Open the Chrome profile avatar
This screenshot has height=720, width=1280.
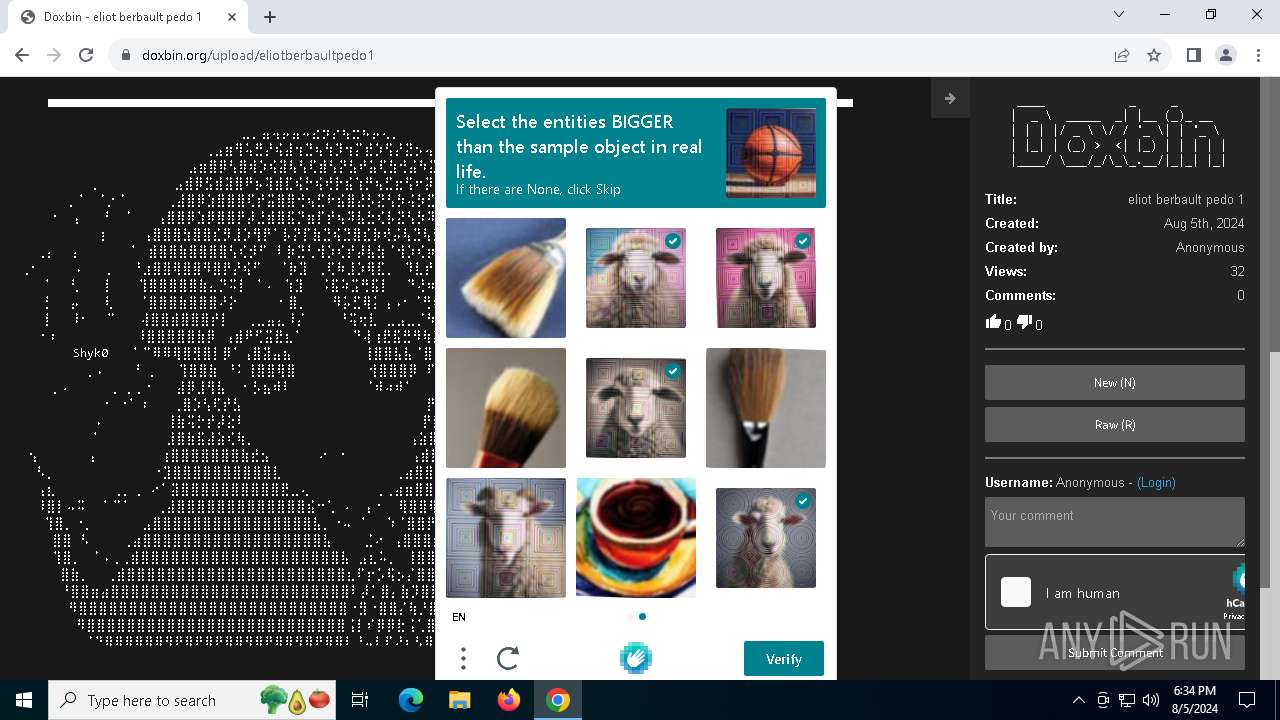pyautogui.click(x=1226, y=55)
